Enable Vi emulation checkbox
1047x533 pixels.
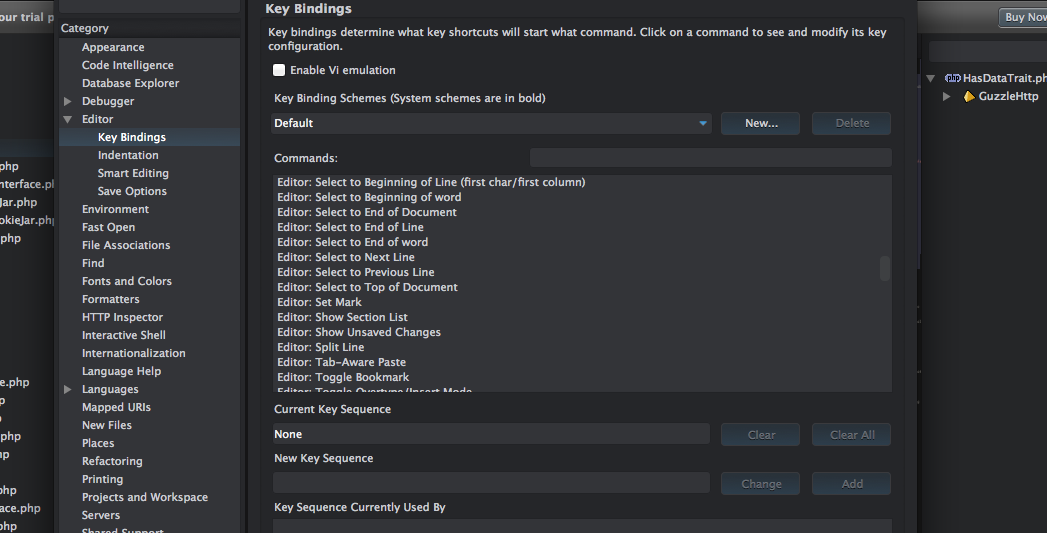point(279,71)
